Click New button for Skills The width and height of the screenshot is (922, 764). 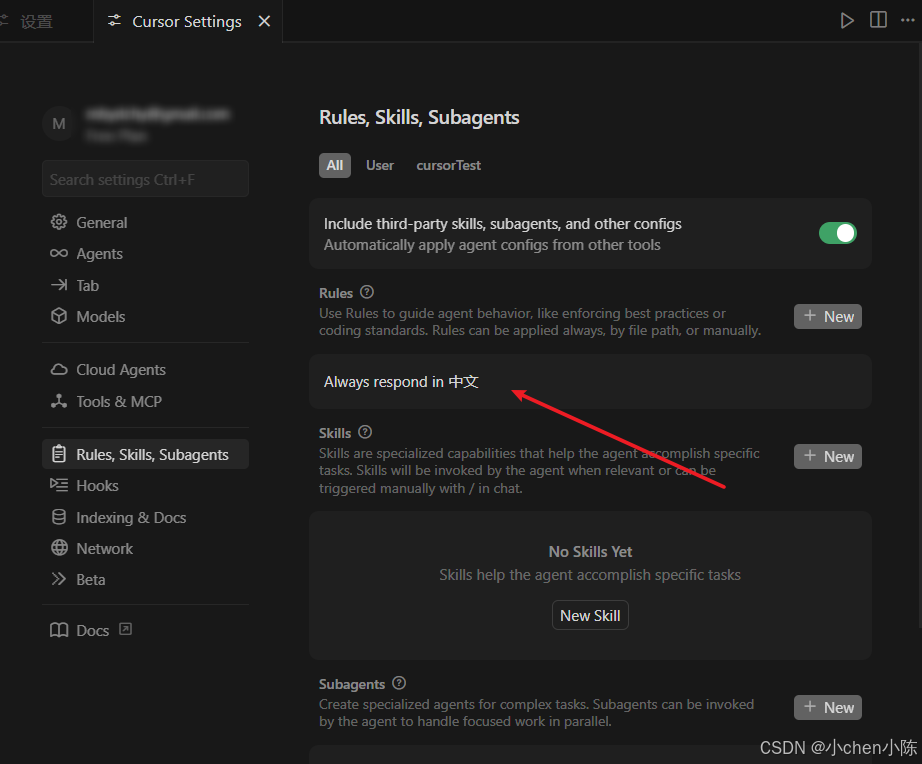pyautogui.click(x=828, y=456)
